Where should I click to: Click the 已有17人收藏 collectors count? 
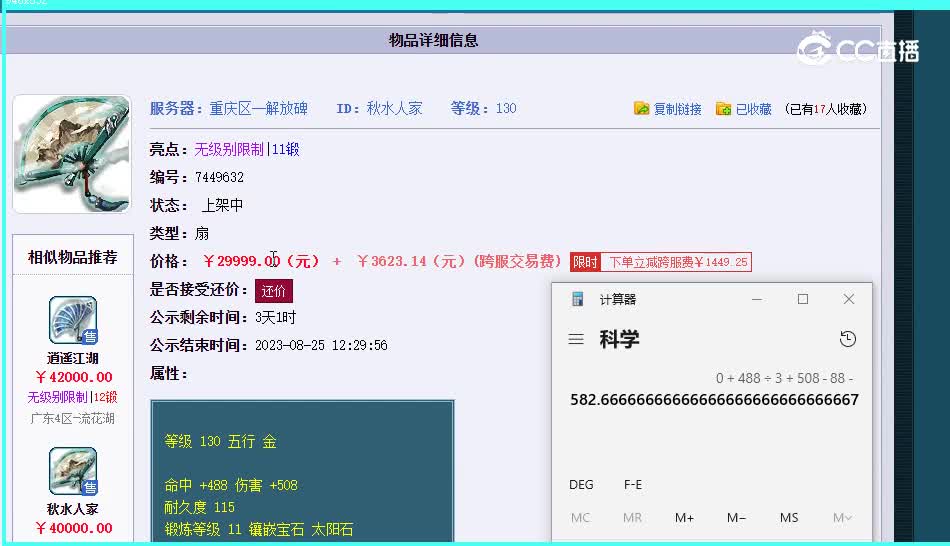[x=826, y=109]
